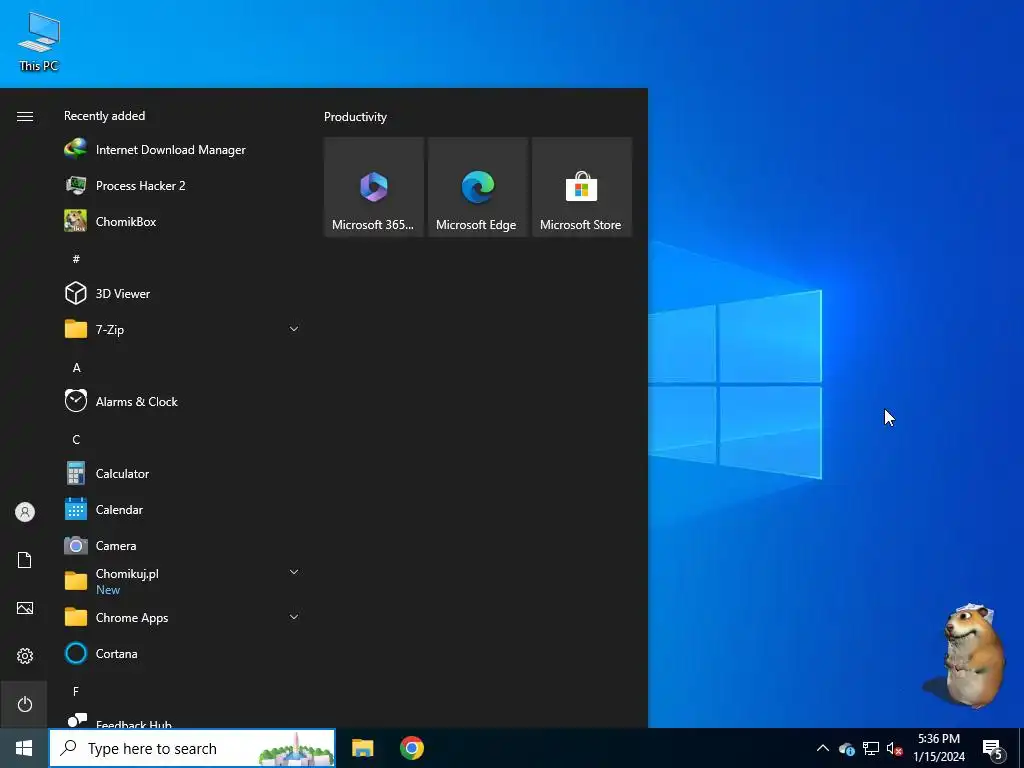
Task: Click the Power button in Start
Action: click(25, 704)
